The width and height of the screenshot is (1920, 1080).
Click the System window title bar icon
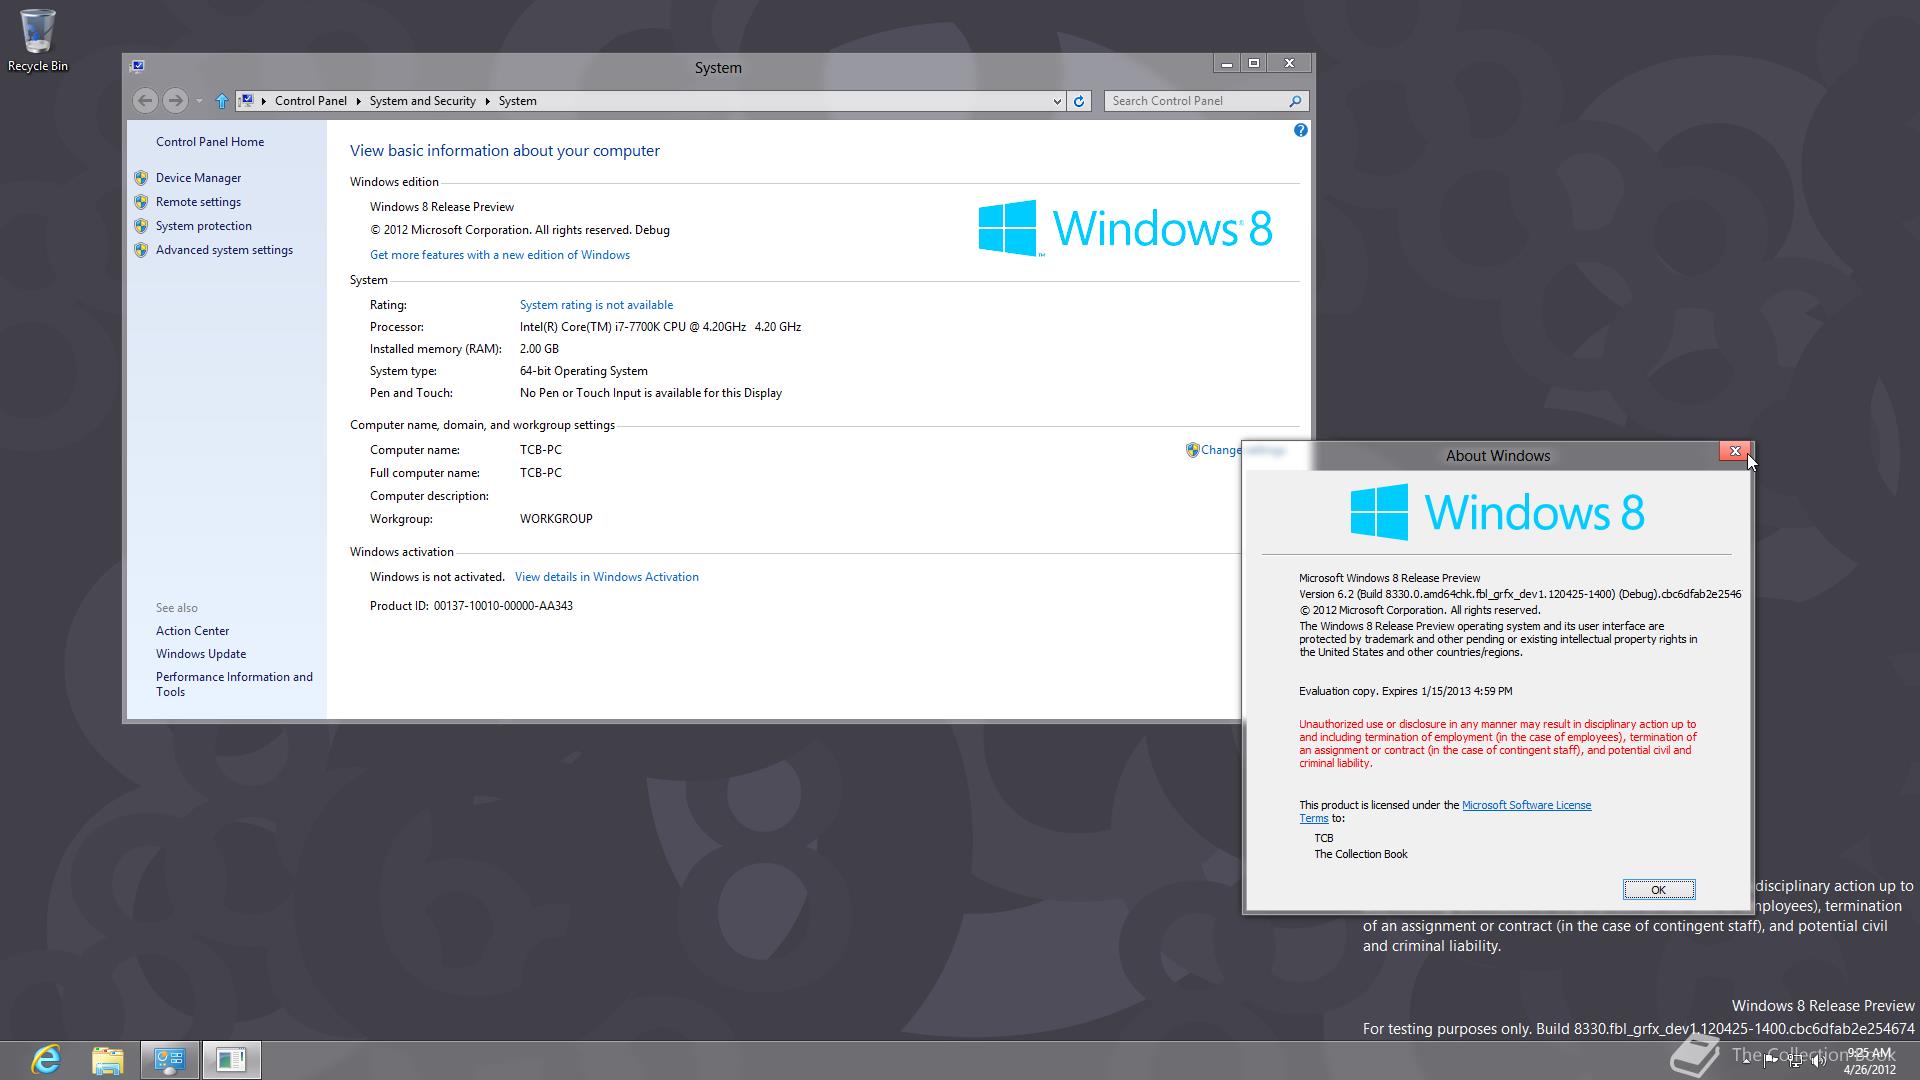[x=137, y=66]
